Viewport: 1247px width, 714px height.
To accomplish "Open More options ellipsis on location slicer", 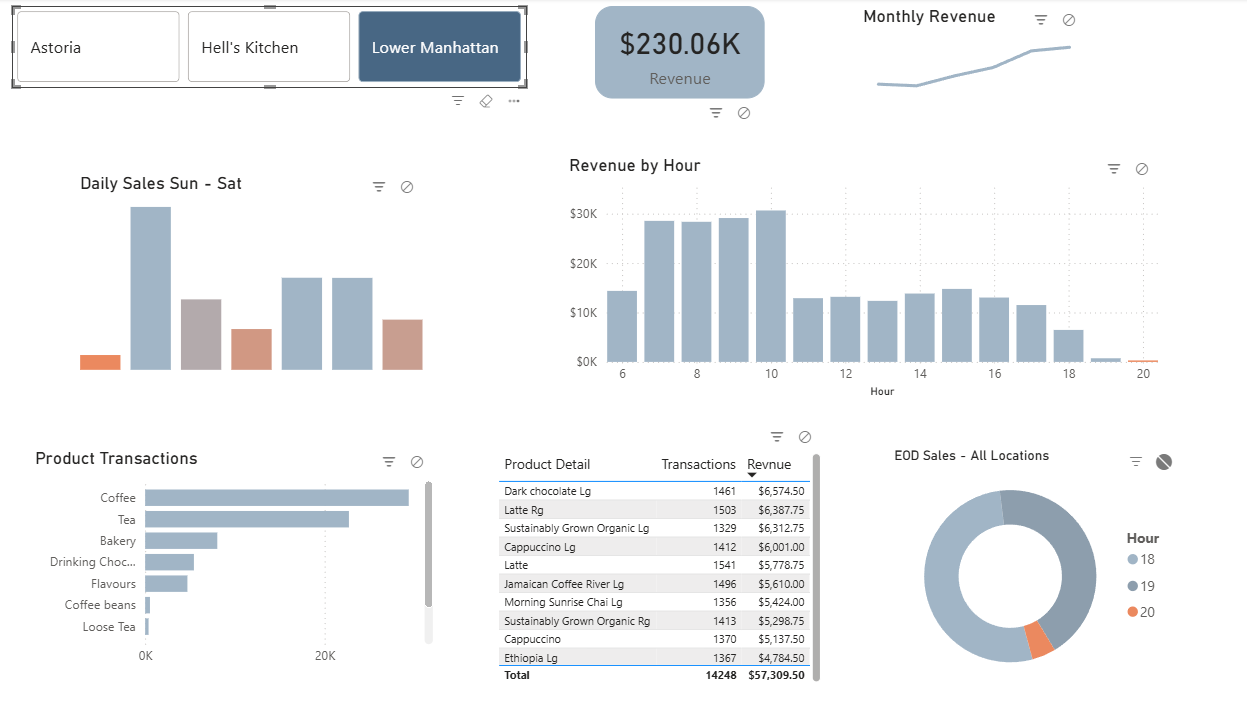I will pyautogui.click(x=514, y=101).
